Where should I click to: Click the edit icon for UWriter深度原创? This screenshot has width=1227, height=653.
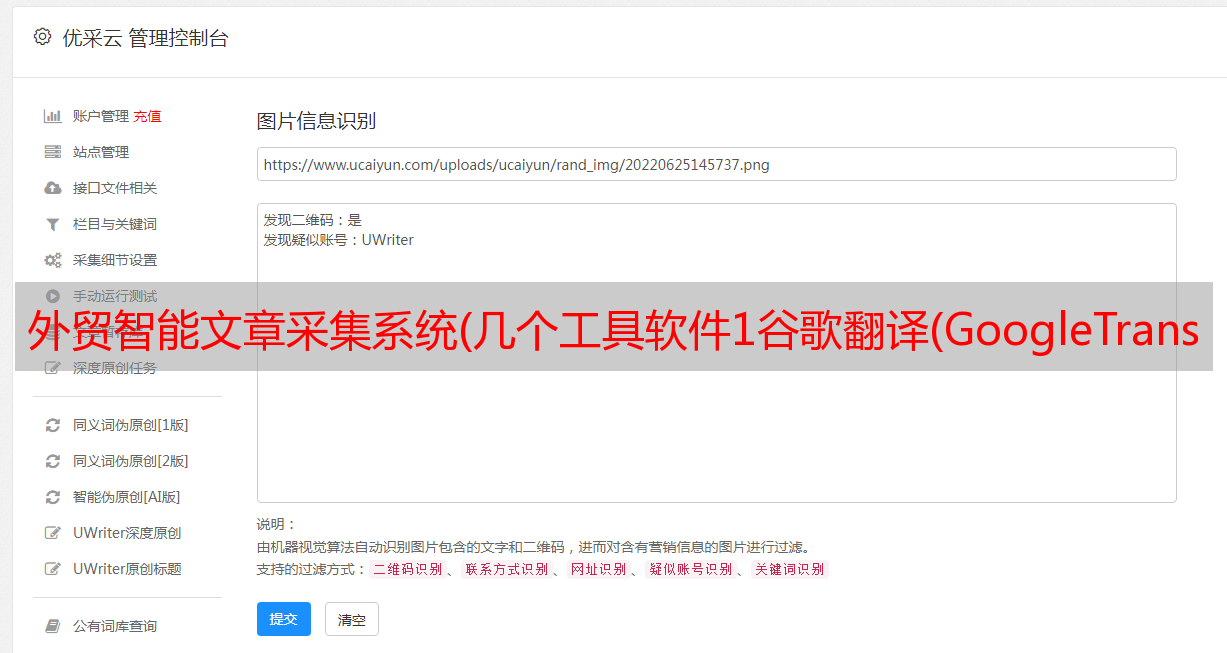(x=53, y=533)
